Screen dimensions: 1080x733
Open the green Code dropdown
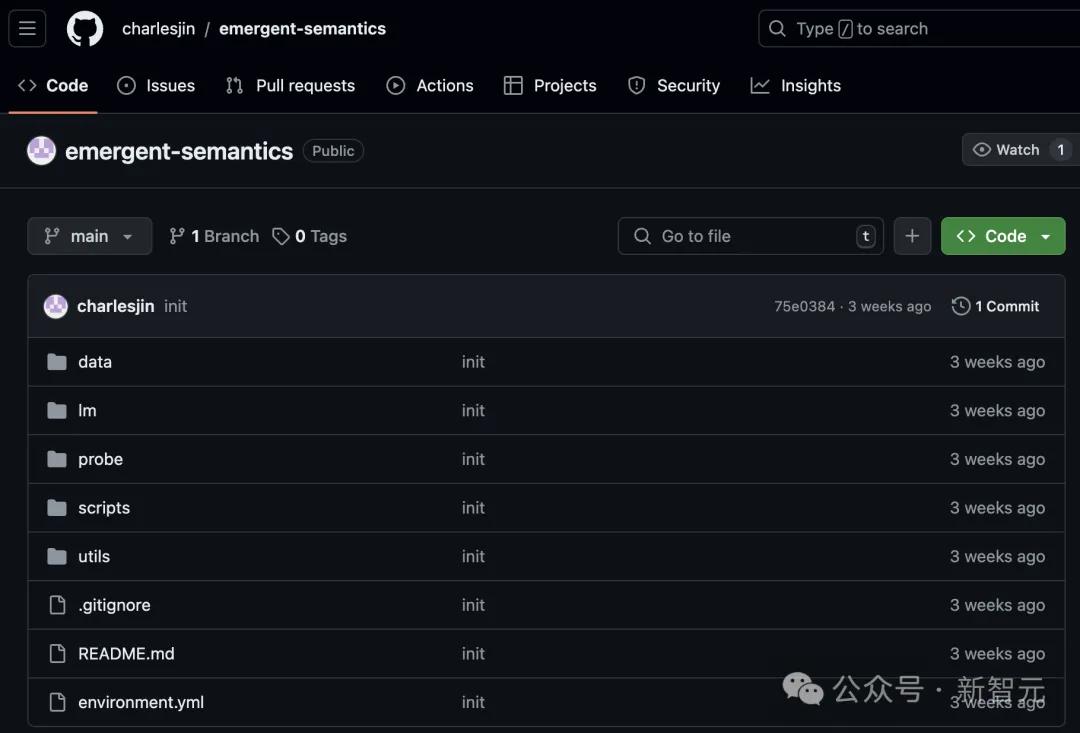click(1003, 236)
